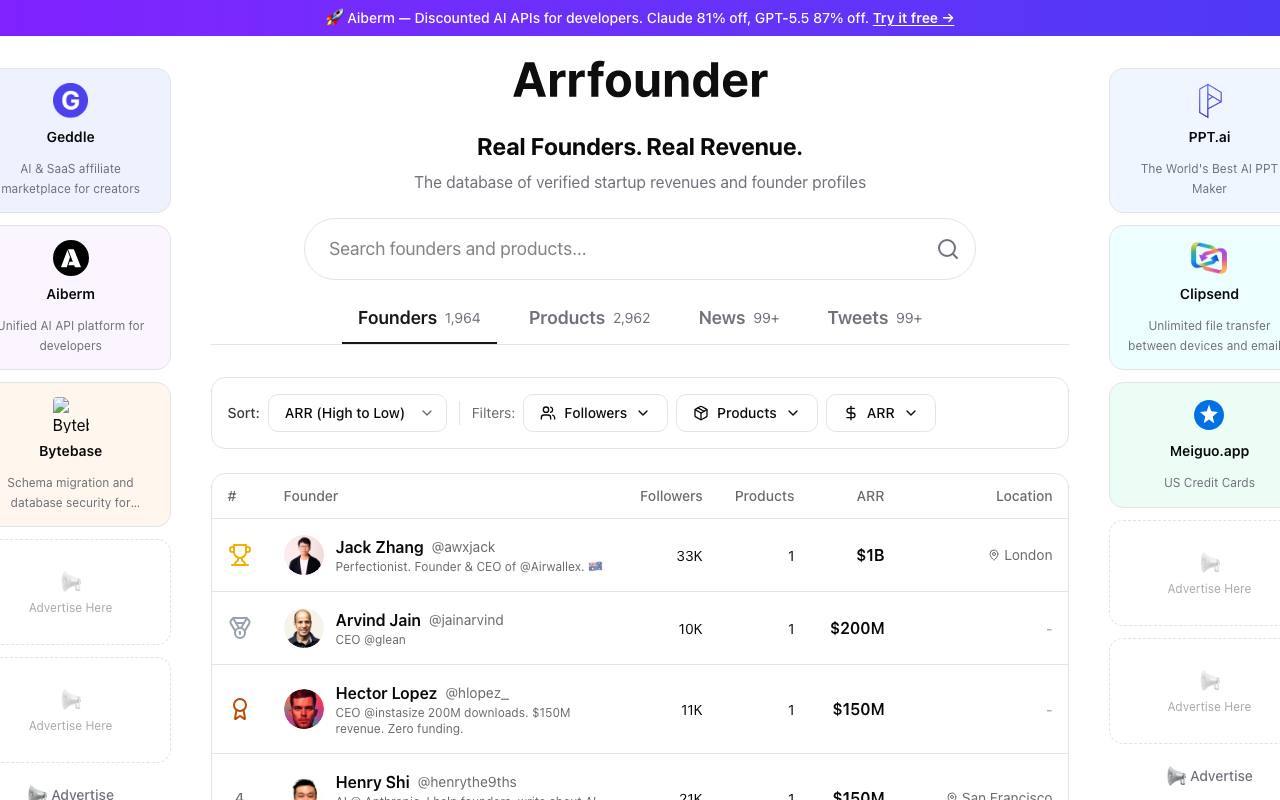Click the @jainarvind handle
The width and height of the screenshot is (1280, 800).
466,620
